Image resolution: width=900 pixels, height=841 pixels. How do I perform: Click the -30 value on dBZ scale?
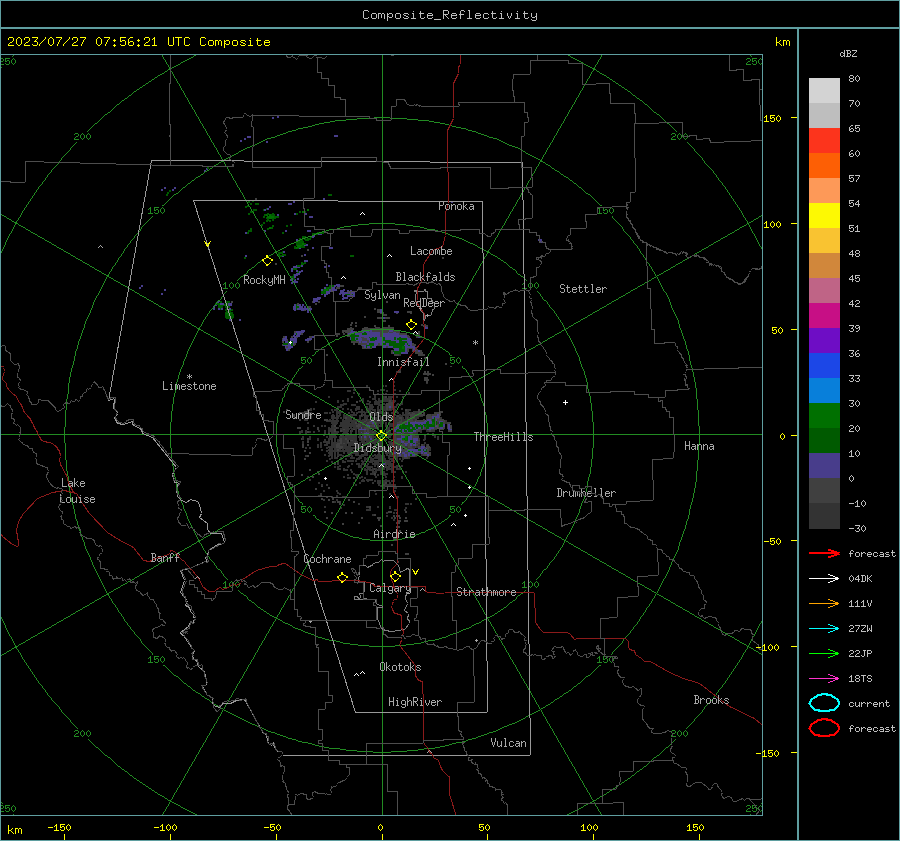[857, 529]
